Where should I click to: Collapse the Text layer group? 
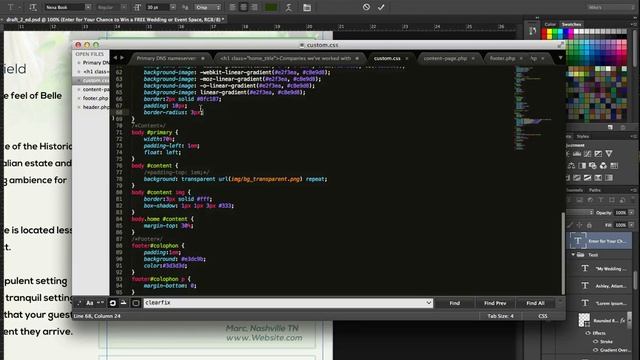coord(573,255)
